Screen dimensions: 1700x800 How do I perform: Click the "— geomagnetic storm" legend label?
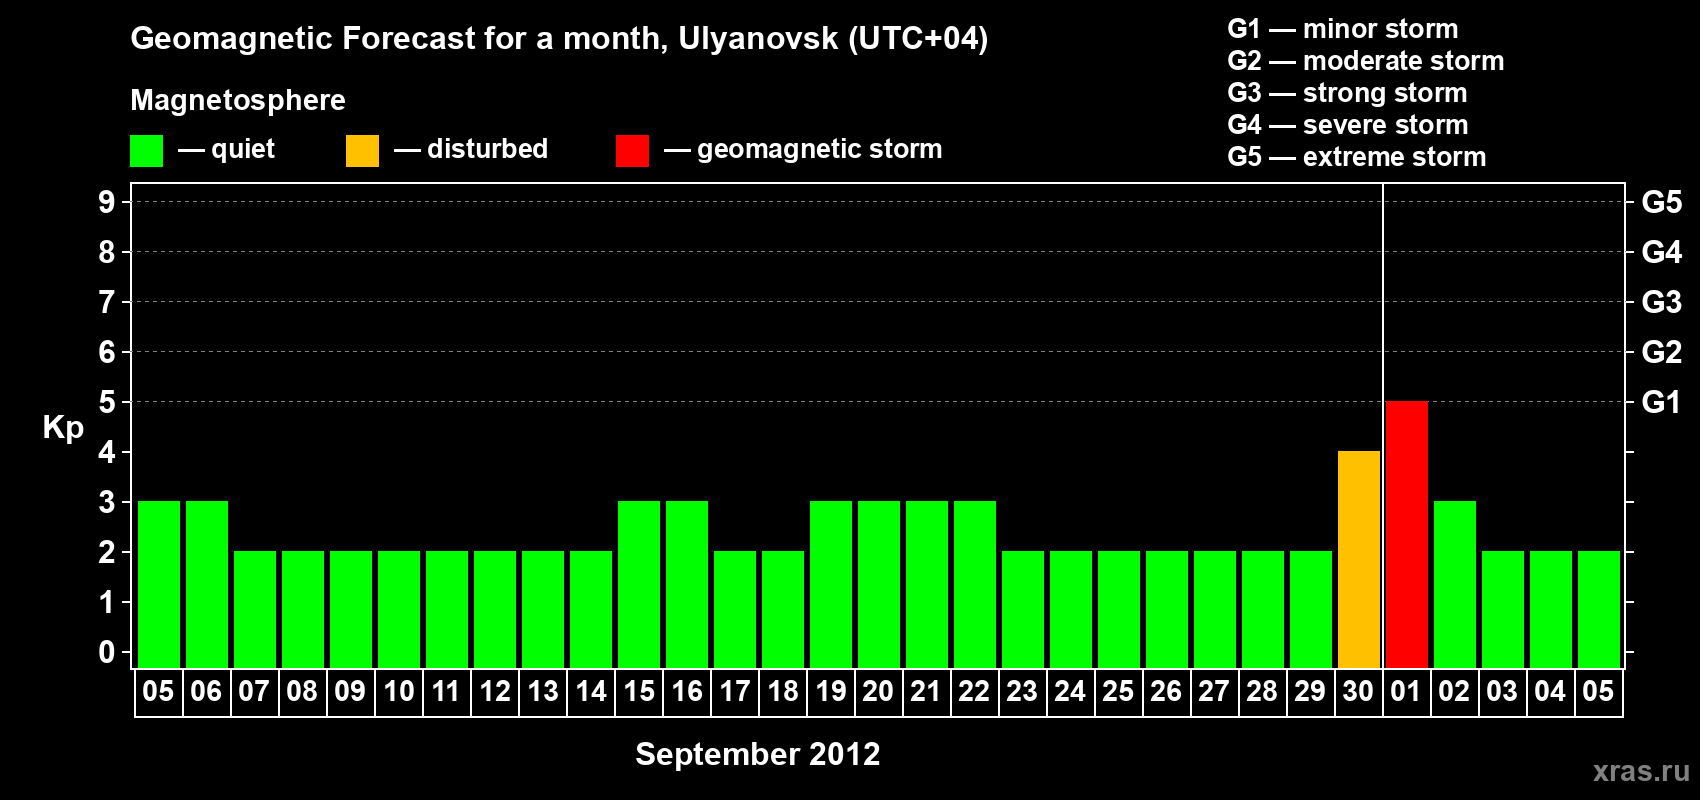pyautogui.click(x=803, y=149)
